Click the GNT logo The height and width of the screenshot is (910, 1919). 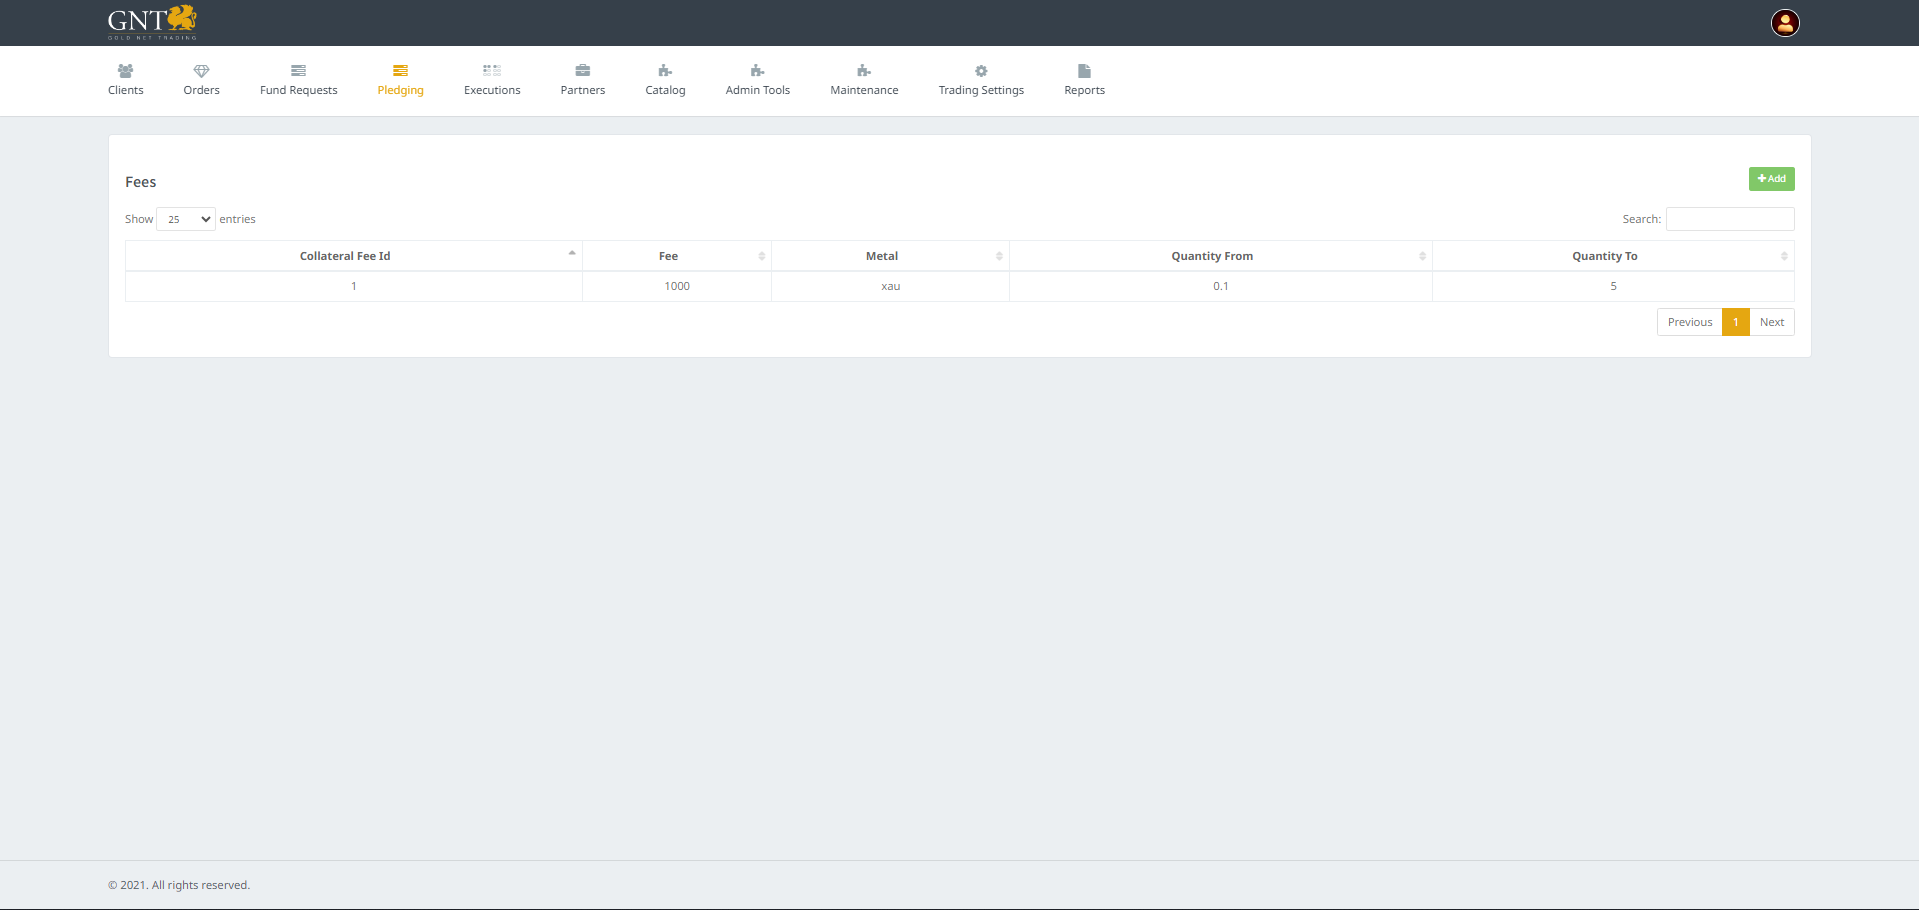[152, 22]
